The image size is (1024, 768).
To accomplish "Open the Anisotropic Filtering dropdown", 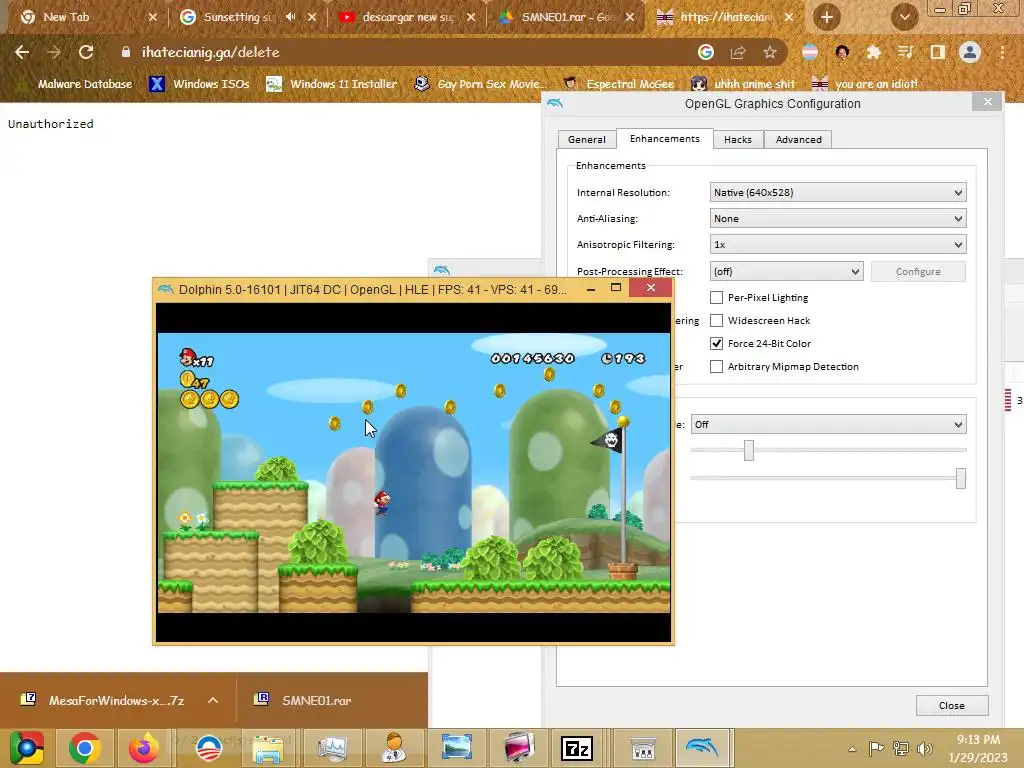I will click(x=838, y=245).
